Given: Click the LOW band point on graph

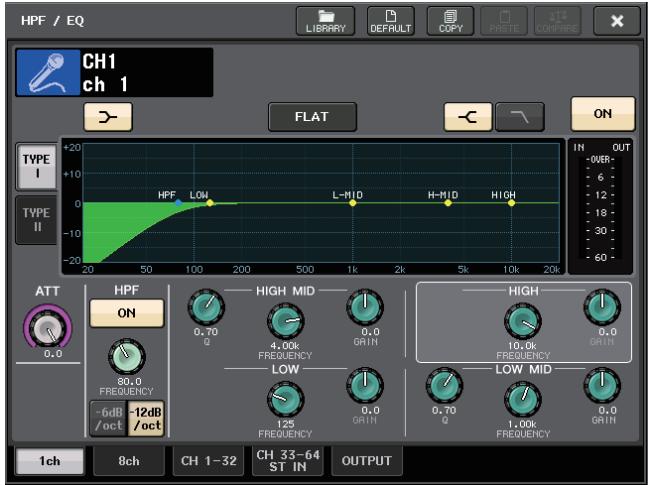Looking at the screenshot, I should pyautogui.click(x=210, y=203).
